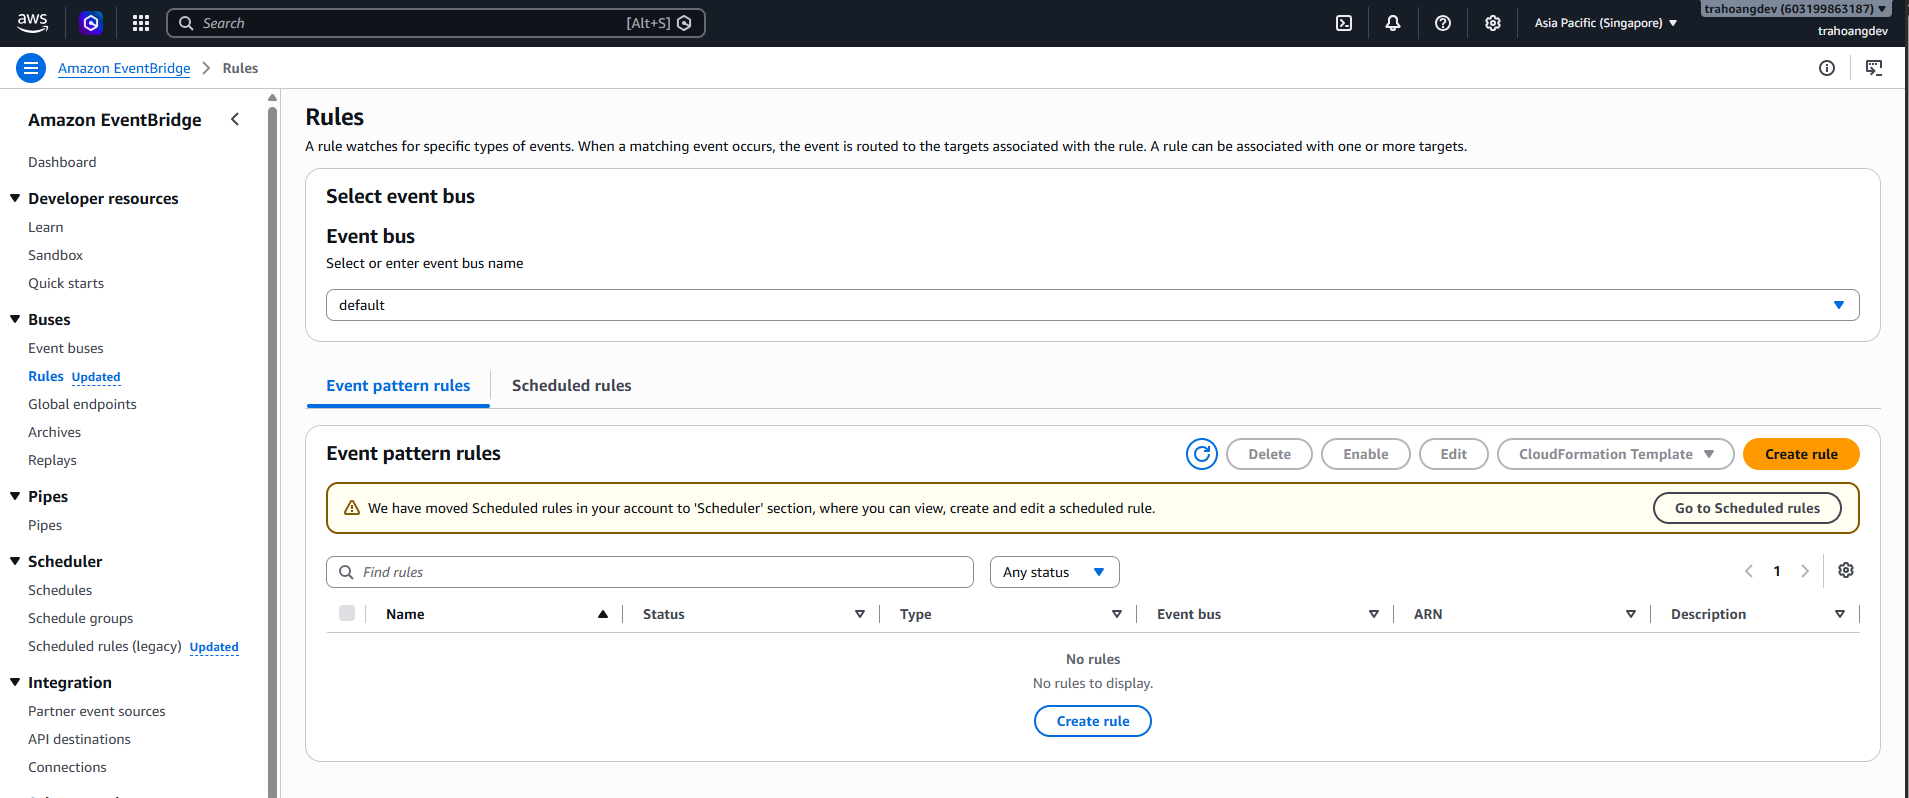Open Replays in the sidebar
1909x798 pixels.
(52, 460)
